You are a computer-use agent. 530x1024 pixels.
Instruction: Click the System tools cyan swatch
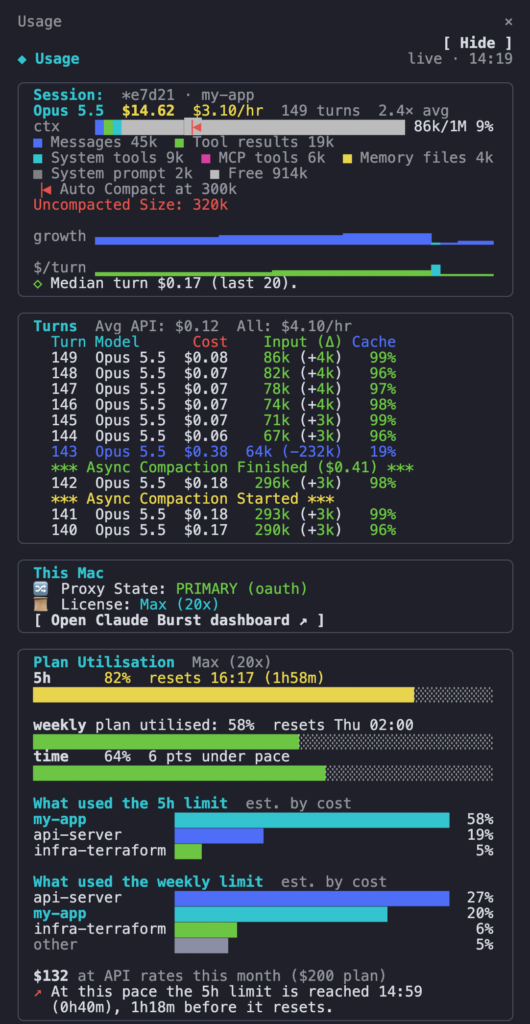tap(38, 158)
